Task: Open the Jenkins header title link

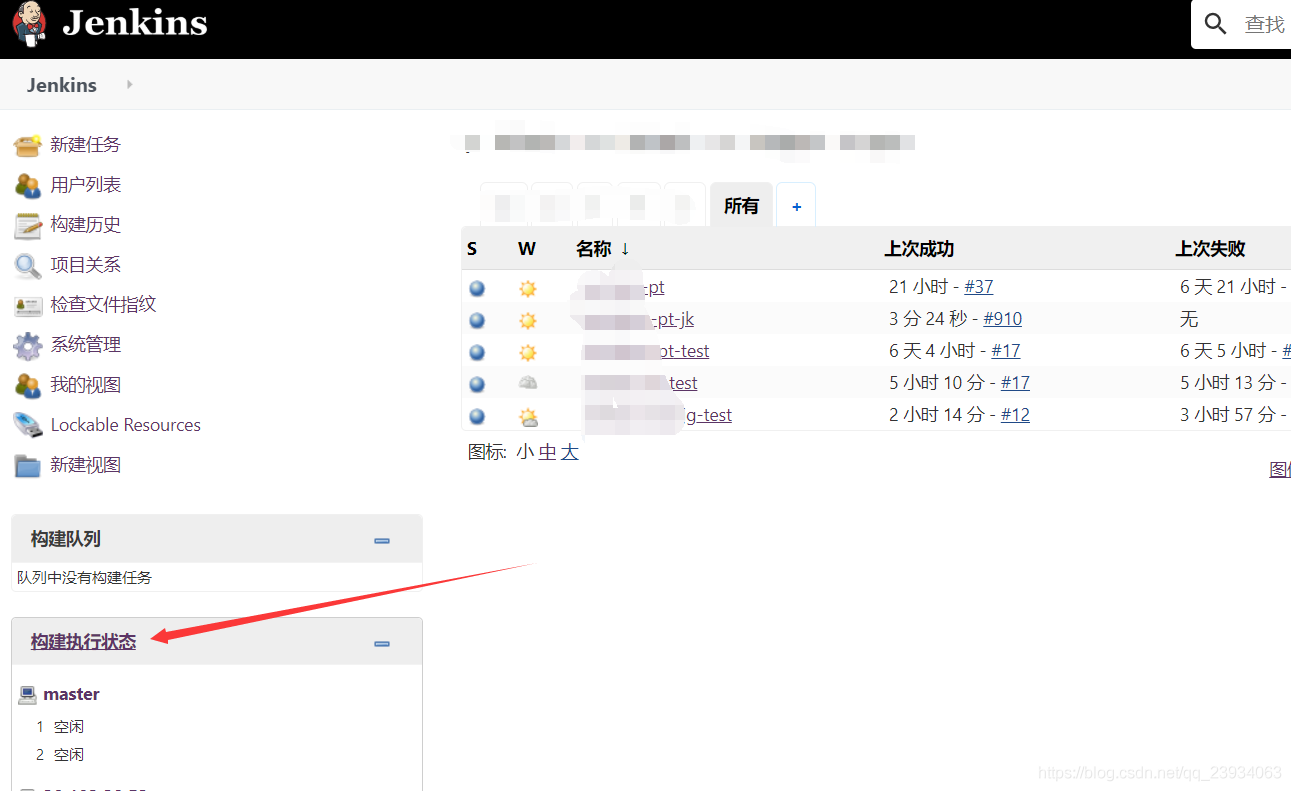Action: click(135, 22)
